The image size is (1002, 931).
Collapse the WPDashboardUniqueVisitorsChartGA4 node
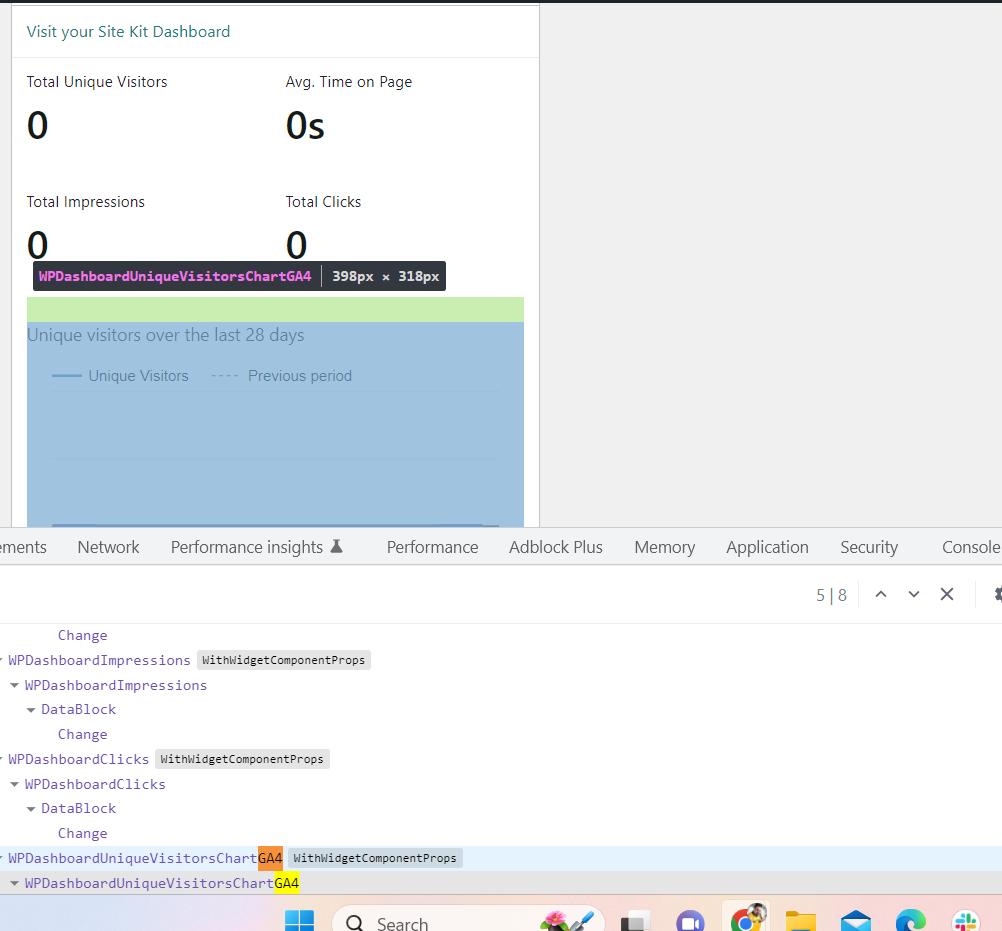pos(14,883)
